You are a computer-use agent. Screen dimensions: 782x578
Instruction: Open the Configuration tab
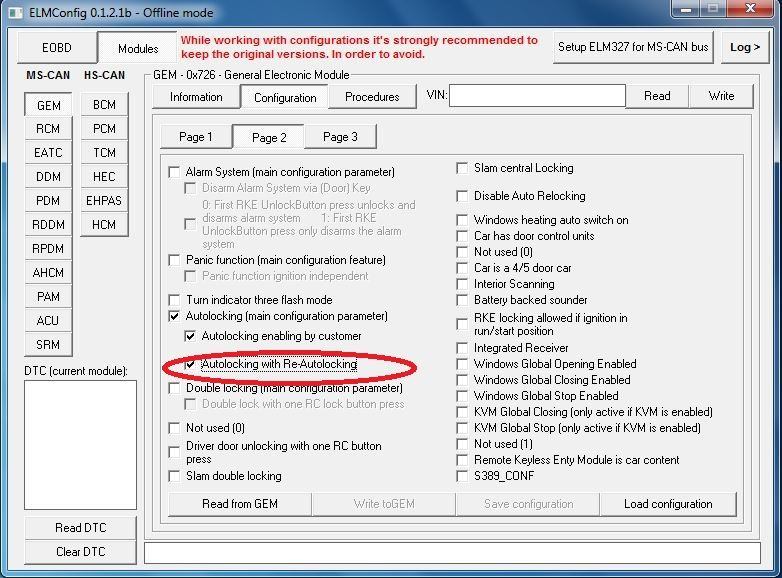click(x=285, y=97)
